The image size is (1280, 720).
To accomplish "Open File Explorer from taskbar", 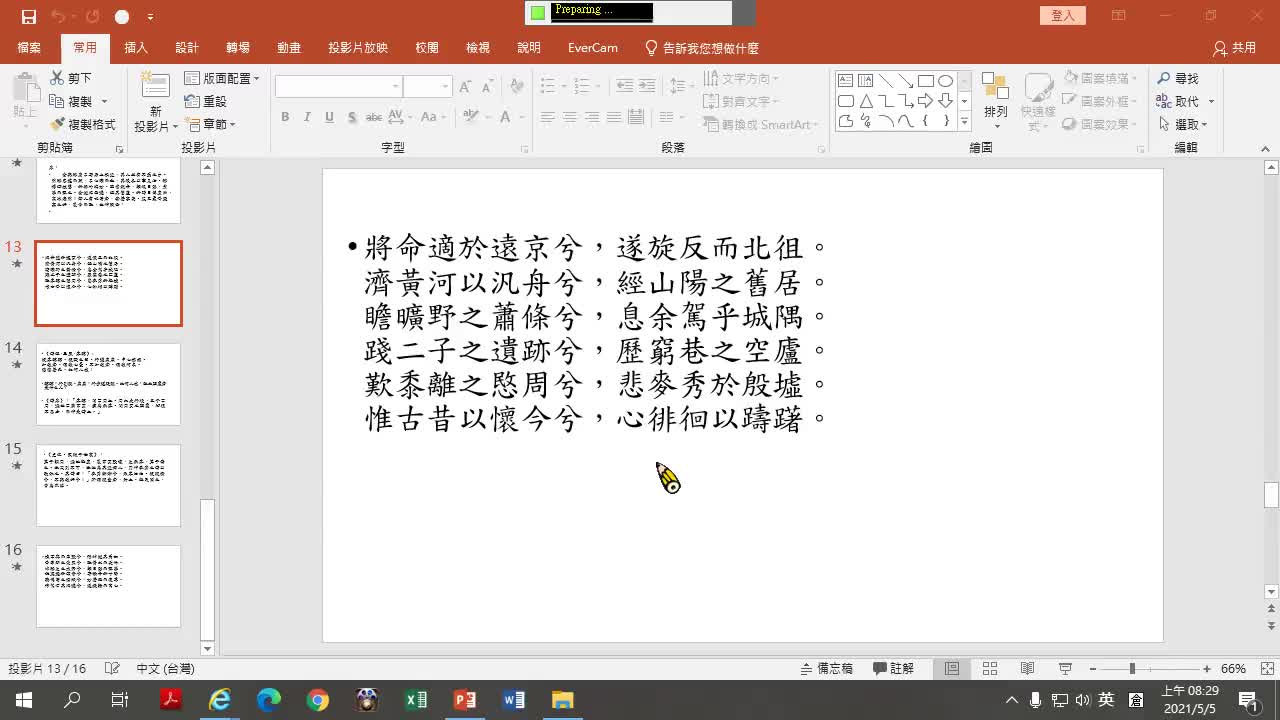I will pyautogui.click(x=563, y=700).
